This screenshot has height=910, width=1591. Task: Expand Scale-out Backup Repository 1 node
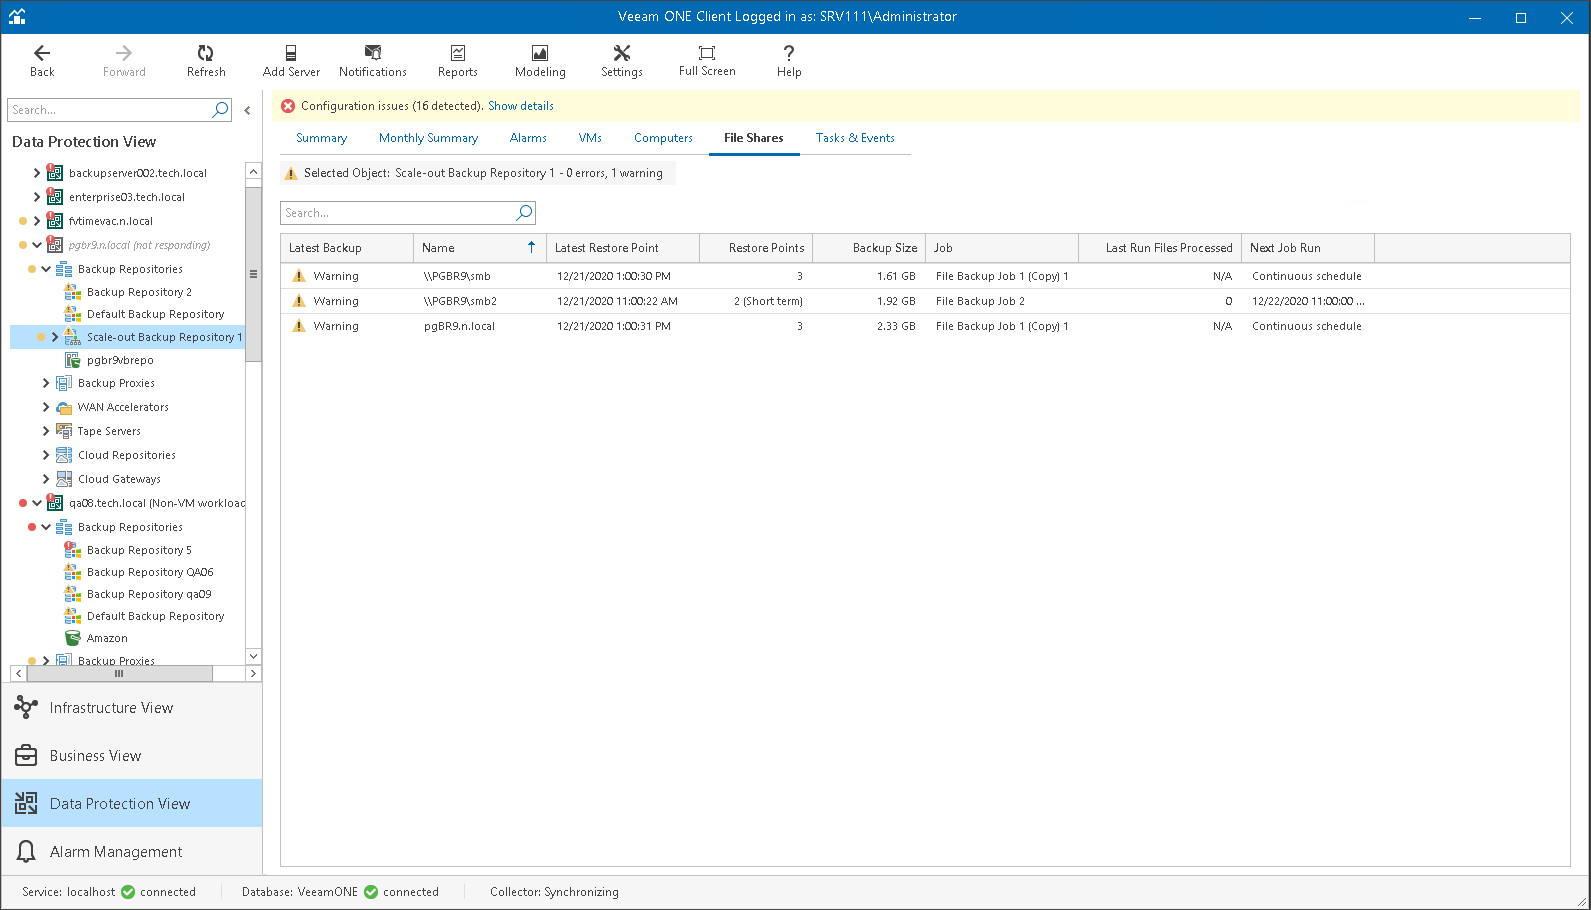point(55,337)
